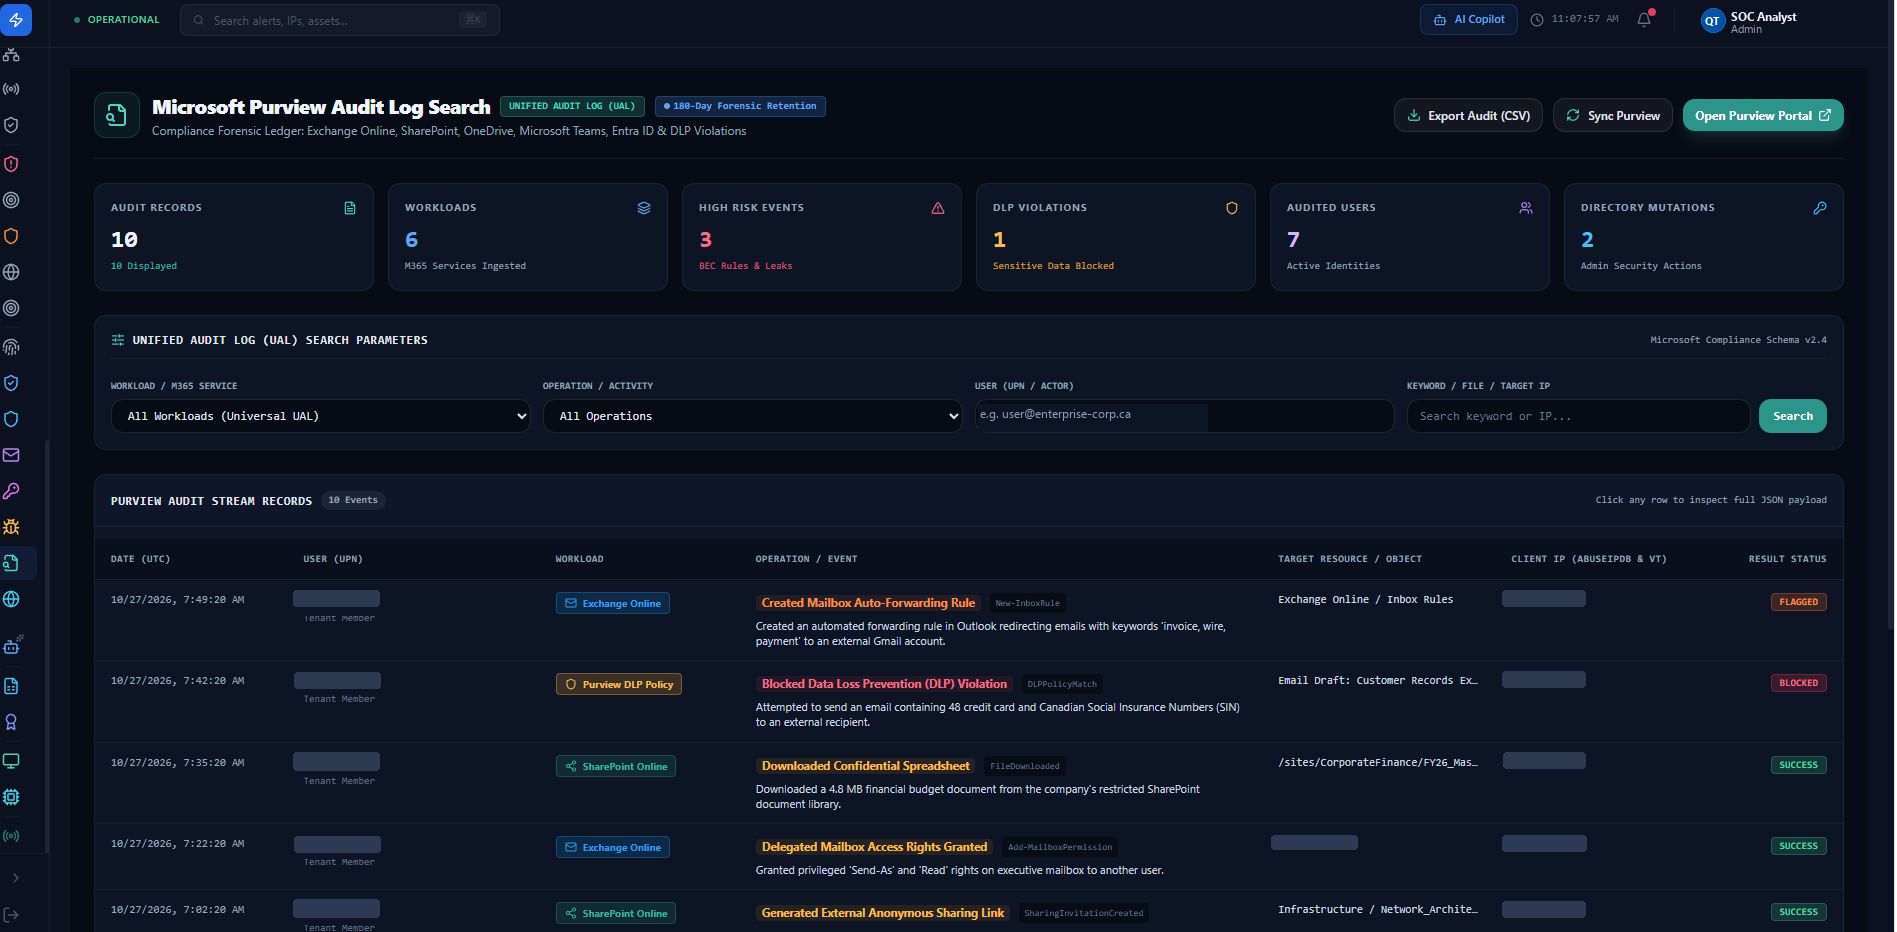
Task: Click the AI Copilot button
Action: click(x=1469, y=19)
